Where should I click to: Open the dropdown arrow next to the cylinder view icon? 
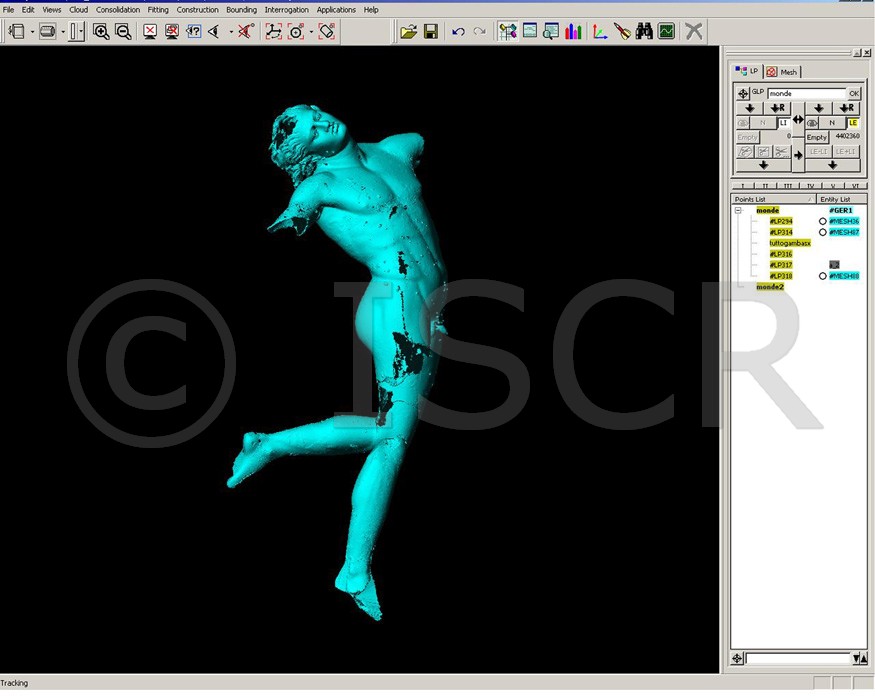[62, 32]
